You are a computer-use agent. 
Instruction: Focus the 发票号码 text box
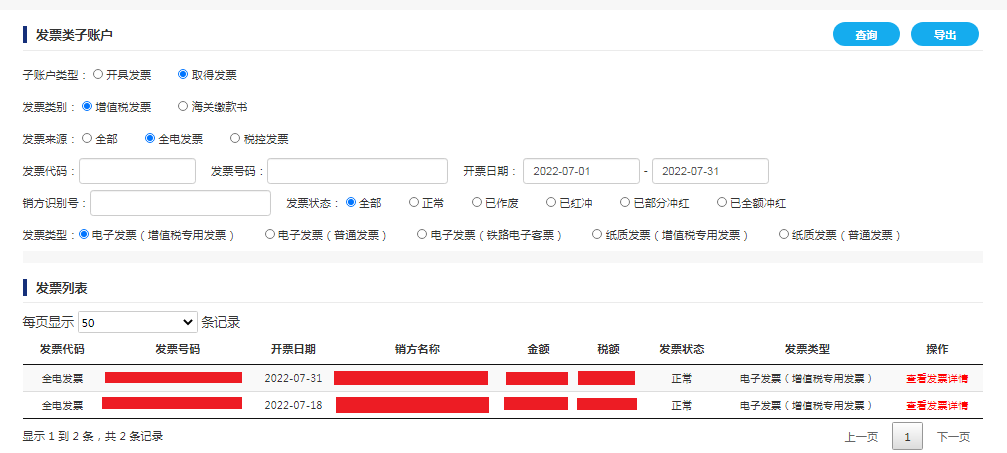point(357,171)
